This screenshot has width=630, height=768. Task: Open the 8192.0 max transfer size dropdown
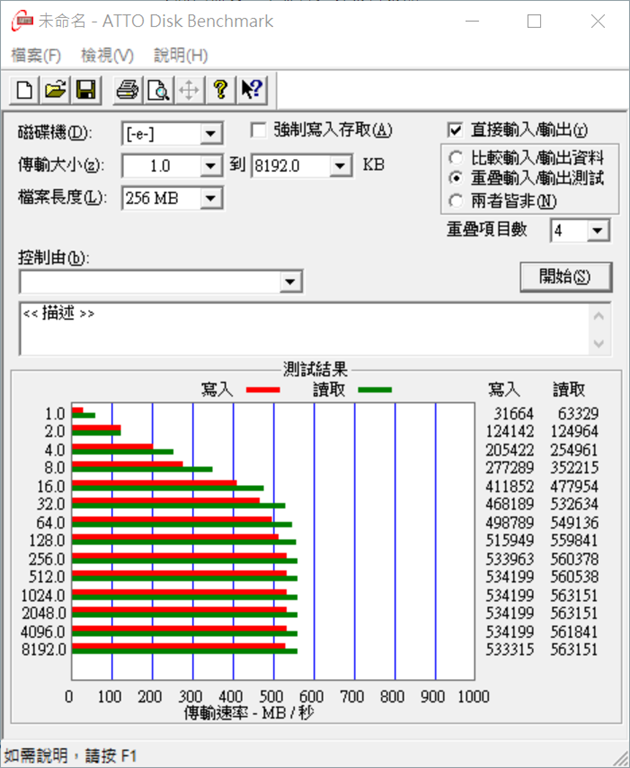point(341,166)
